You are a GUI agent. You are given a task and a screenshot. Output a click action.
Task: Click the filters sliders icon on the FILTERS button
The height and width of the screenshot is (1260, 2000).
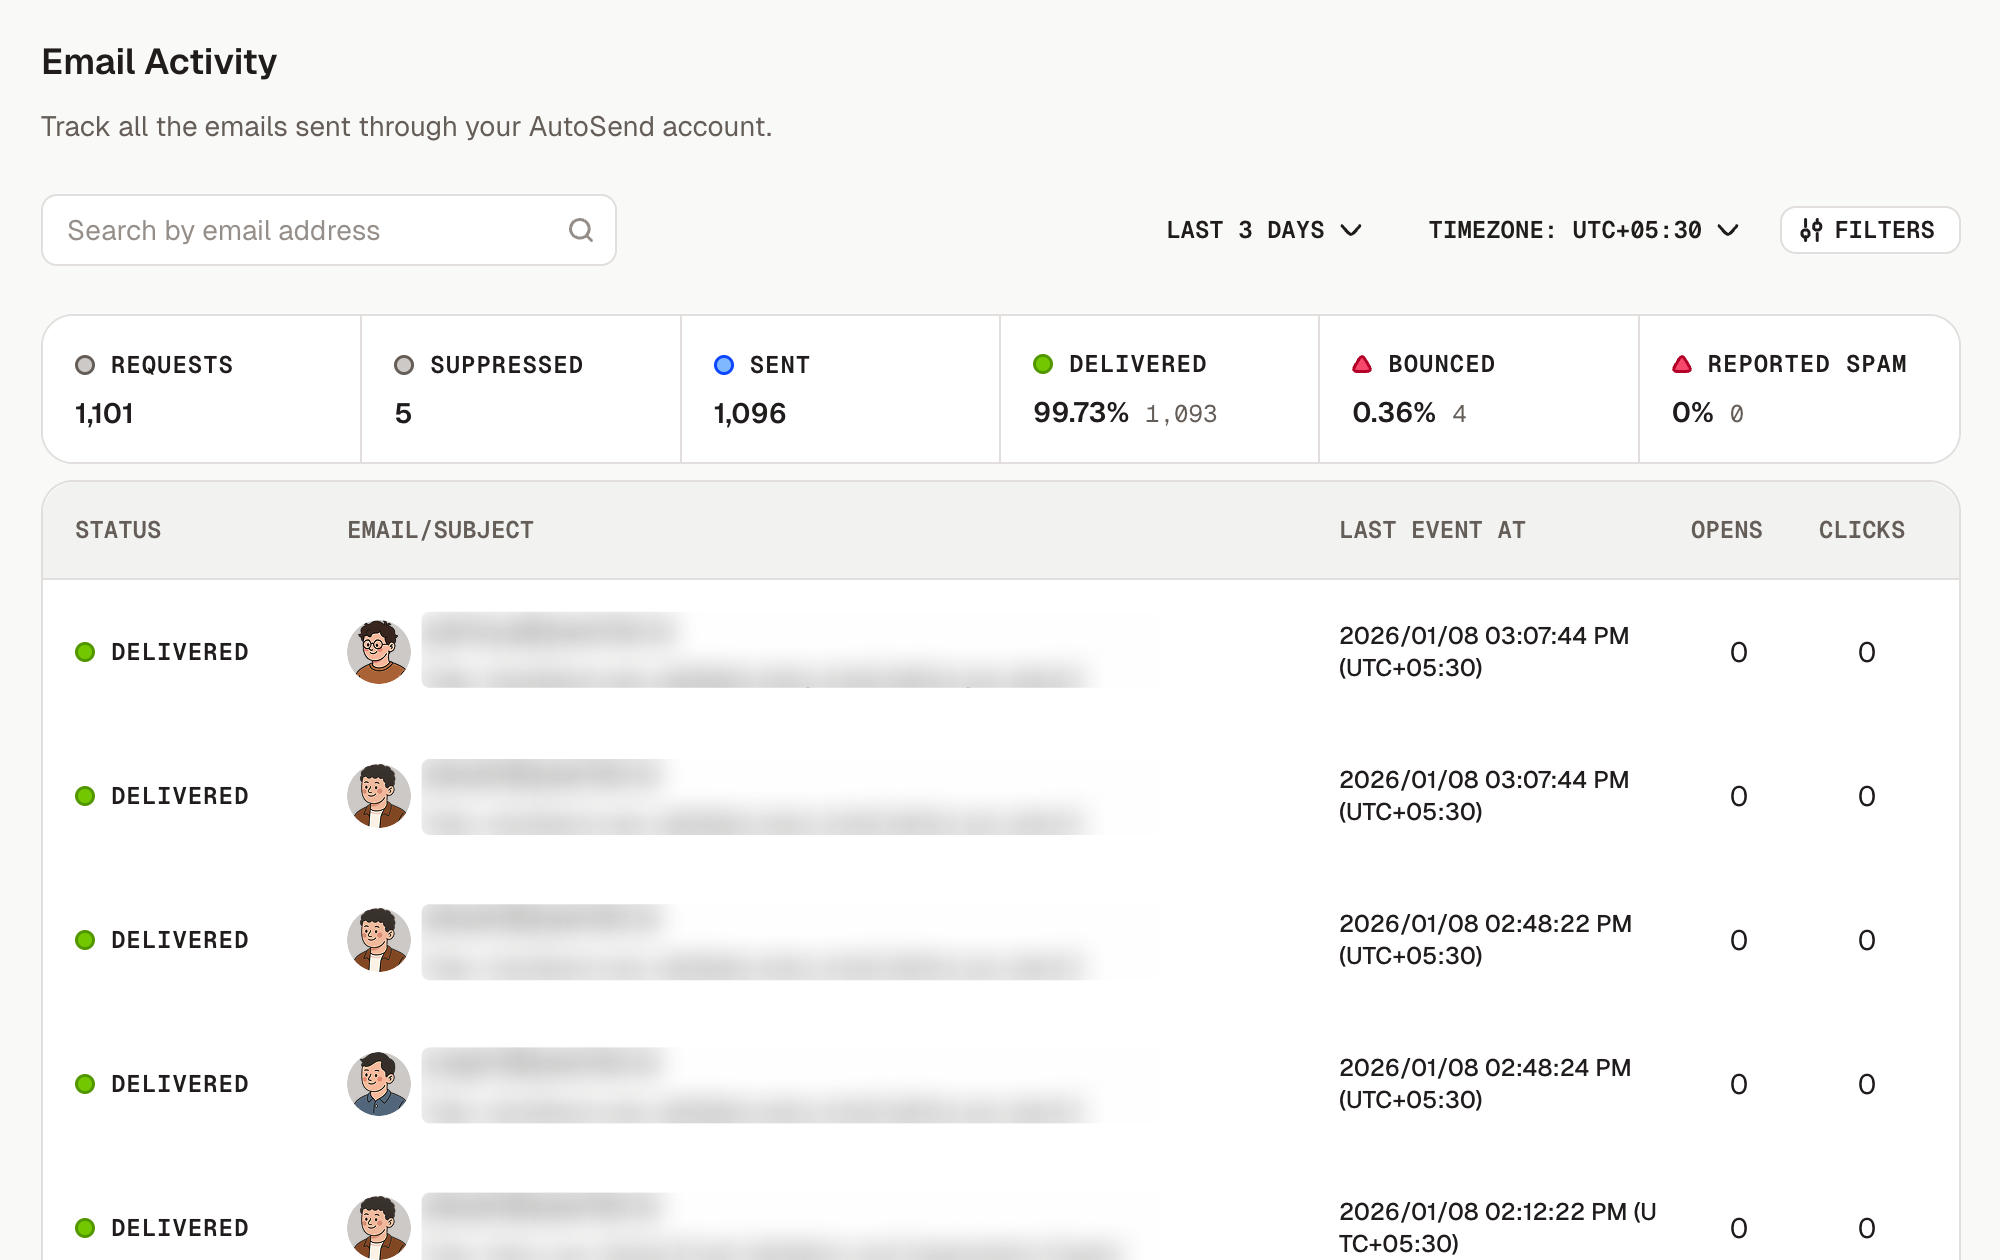click(x=1814, y=230)
